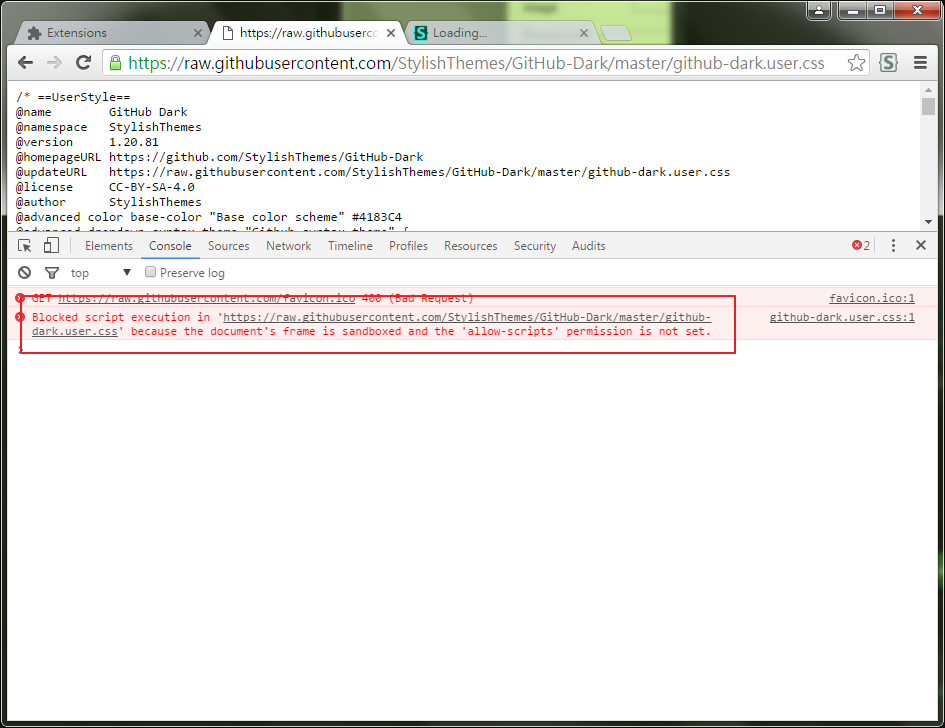Screen dimensions: 945x728
Task: Close the DevTools panel
Action: 921,245
